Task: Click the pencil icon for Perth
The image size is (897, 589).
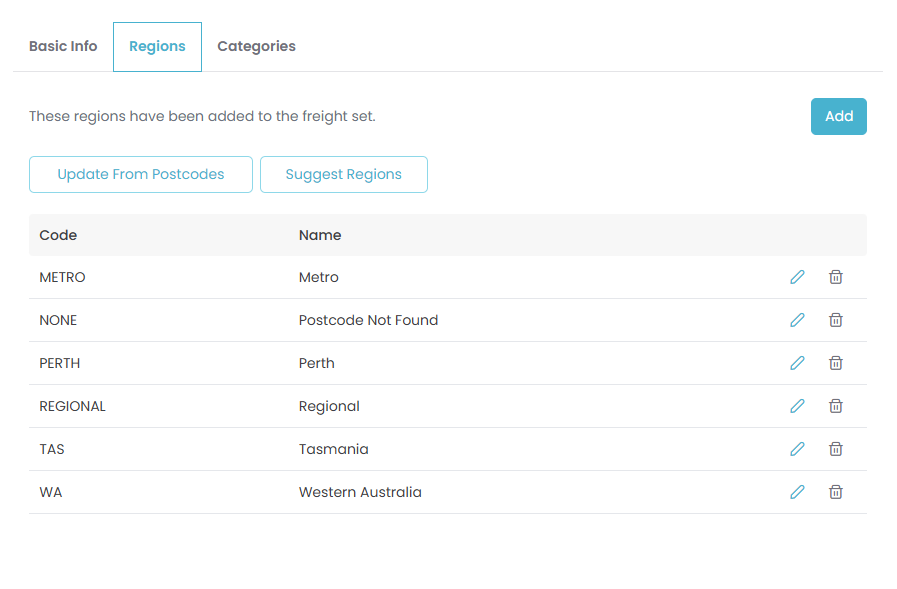Action: pos(797,363)
